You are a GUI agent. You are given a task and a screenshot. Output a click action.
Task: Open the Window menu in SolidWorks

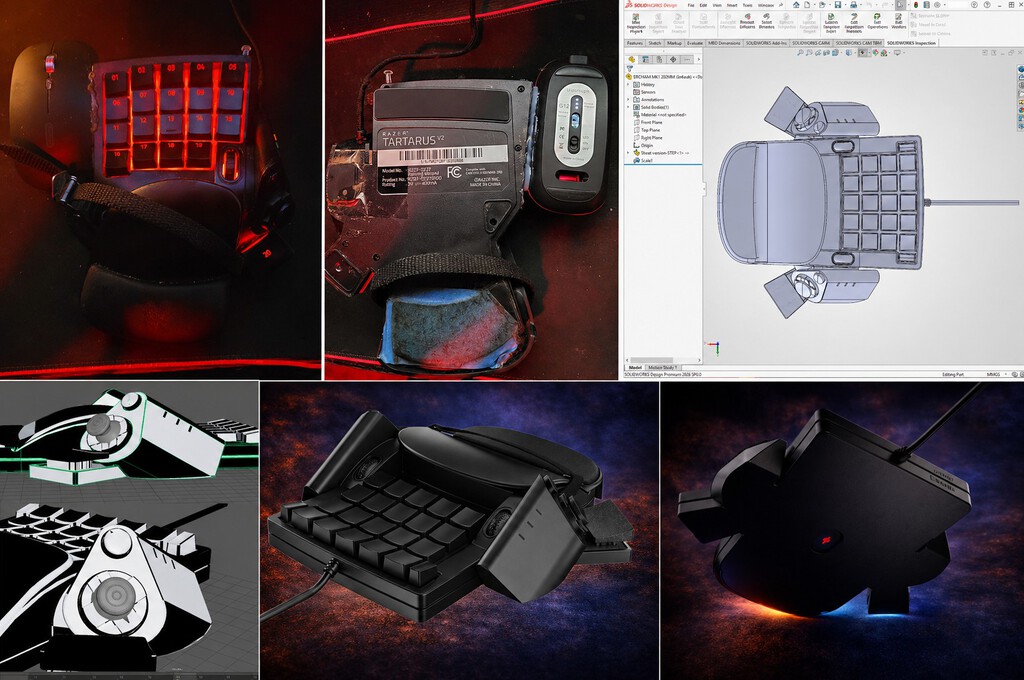[x=766, y=5]
